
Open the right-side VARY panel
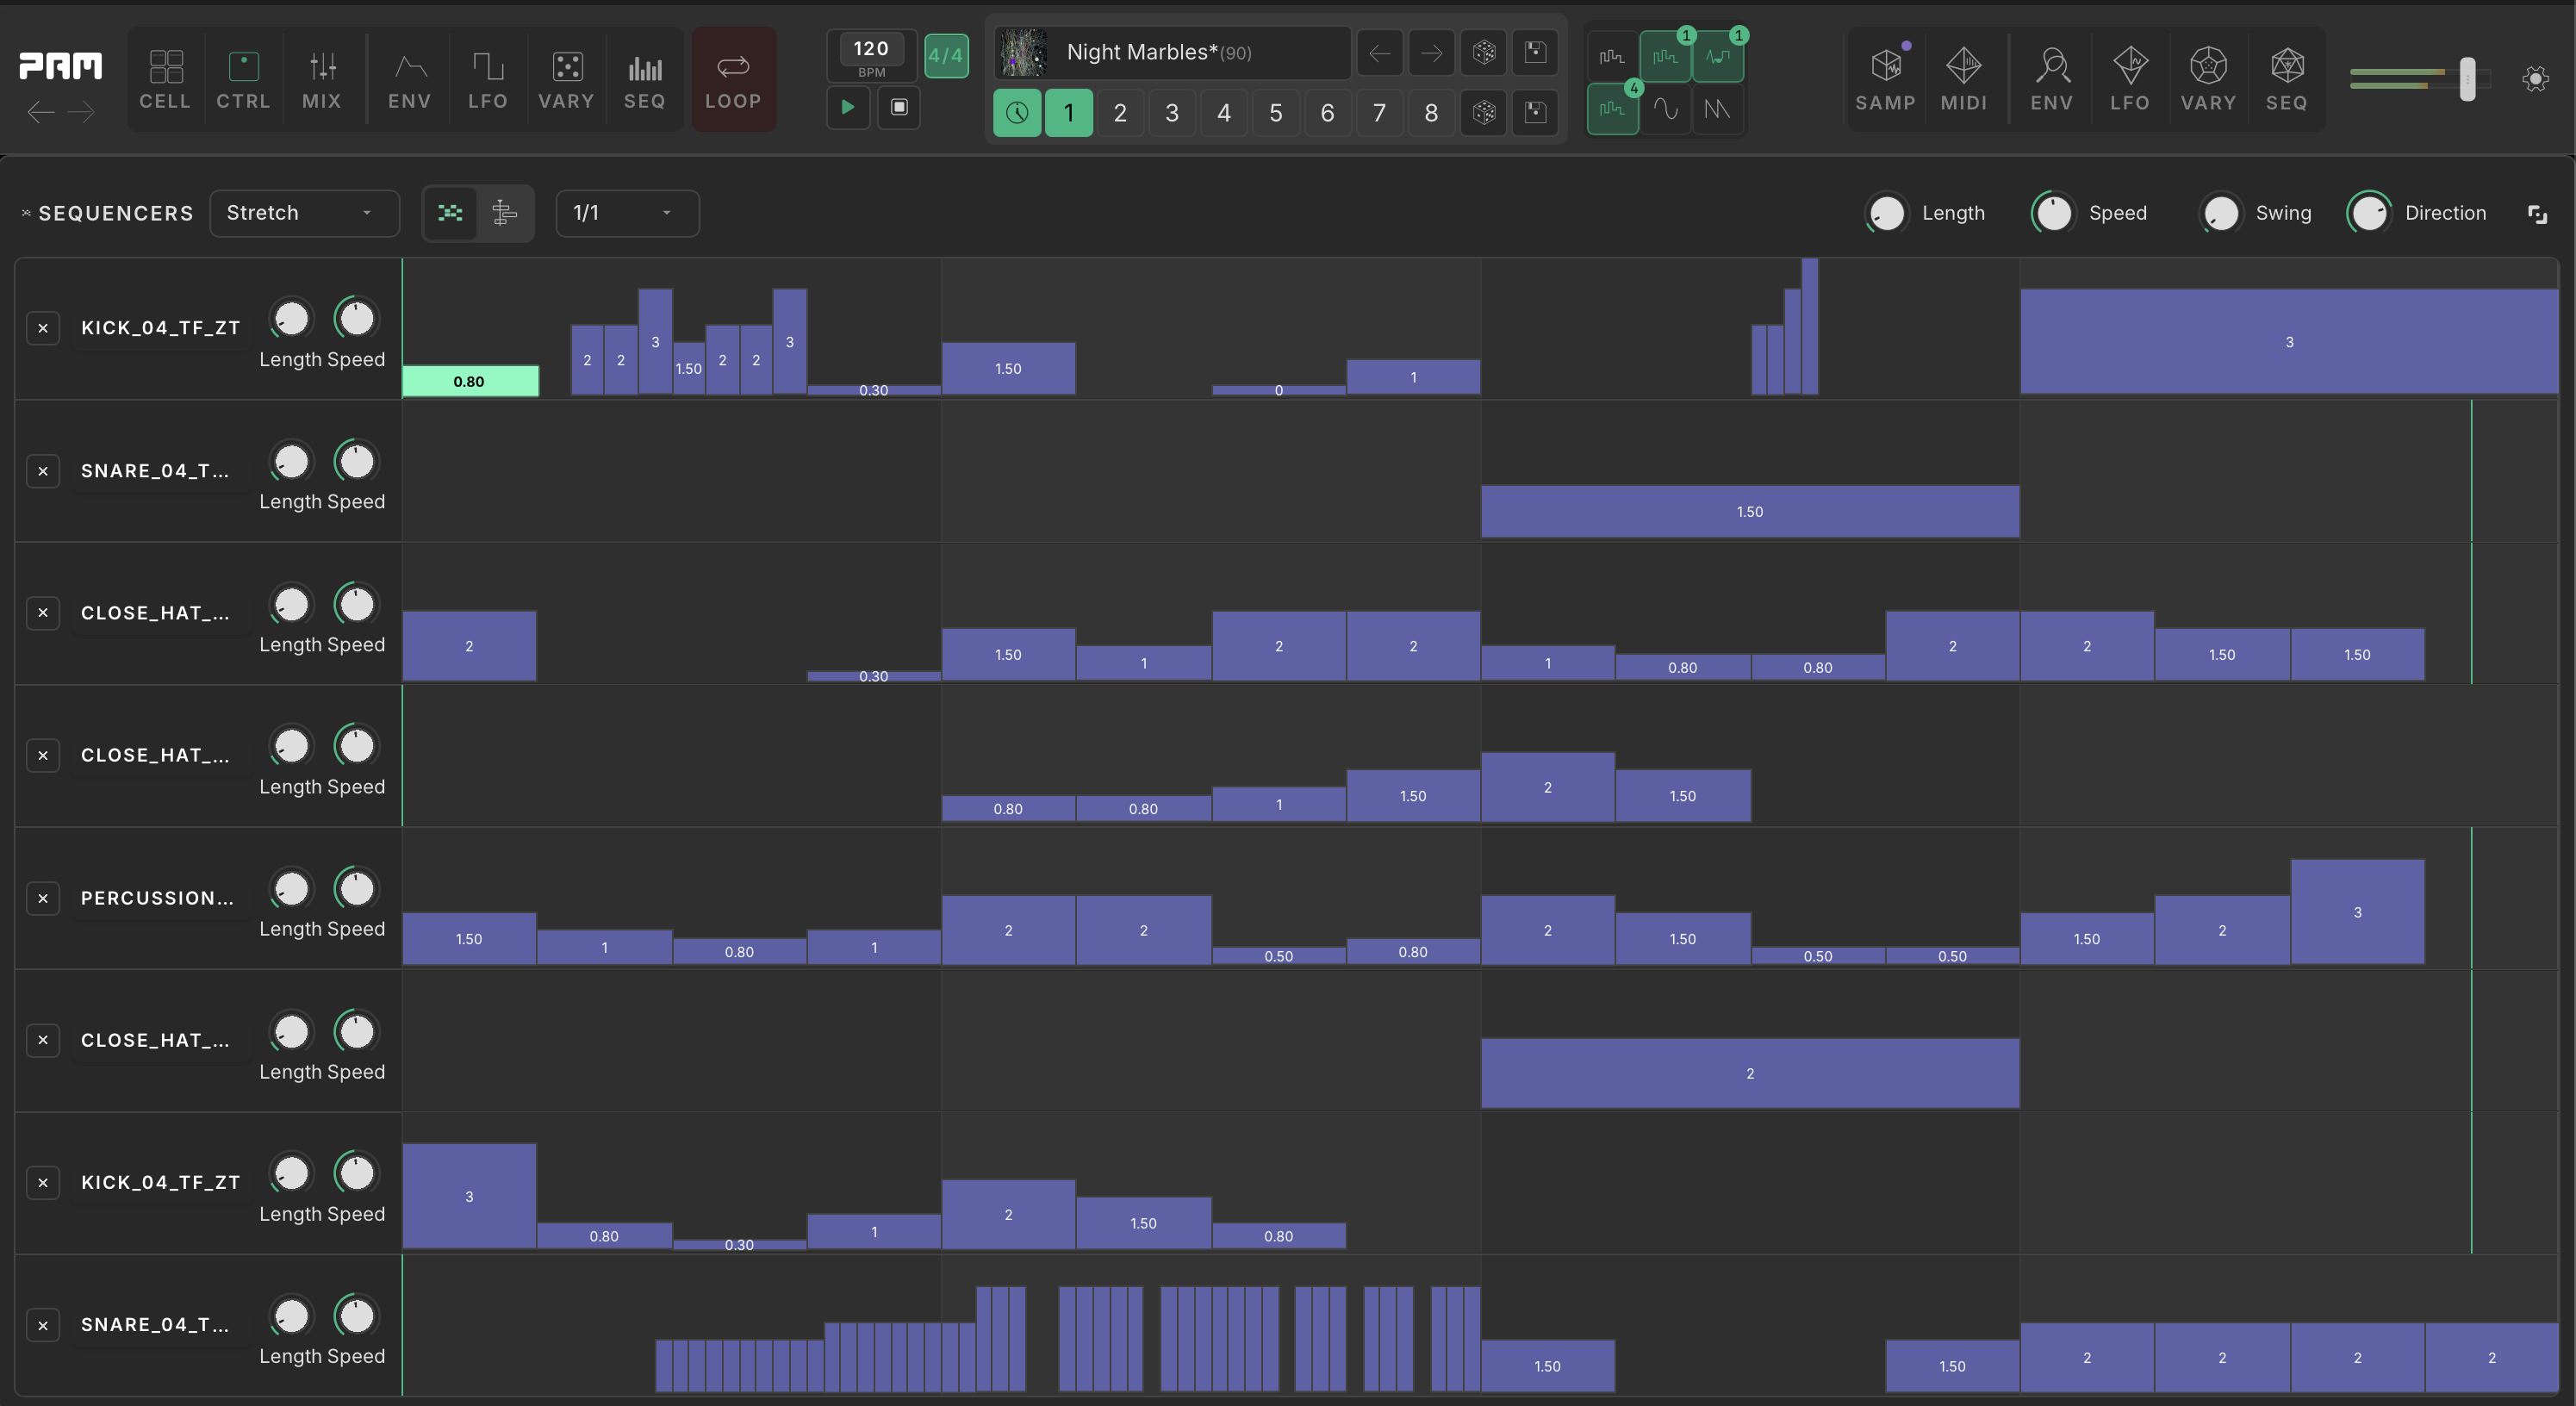point(2208,79)
